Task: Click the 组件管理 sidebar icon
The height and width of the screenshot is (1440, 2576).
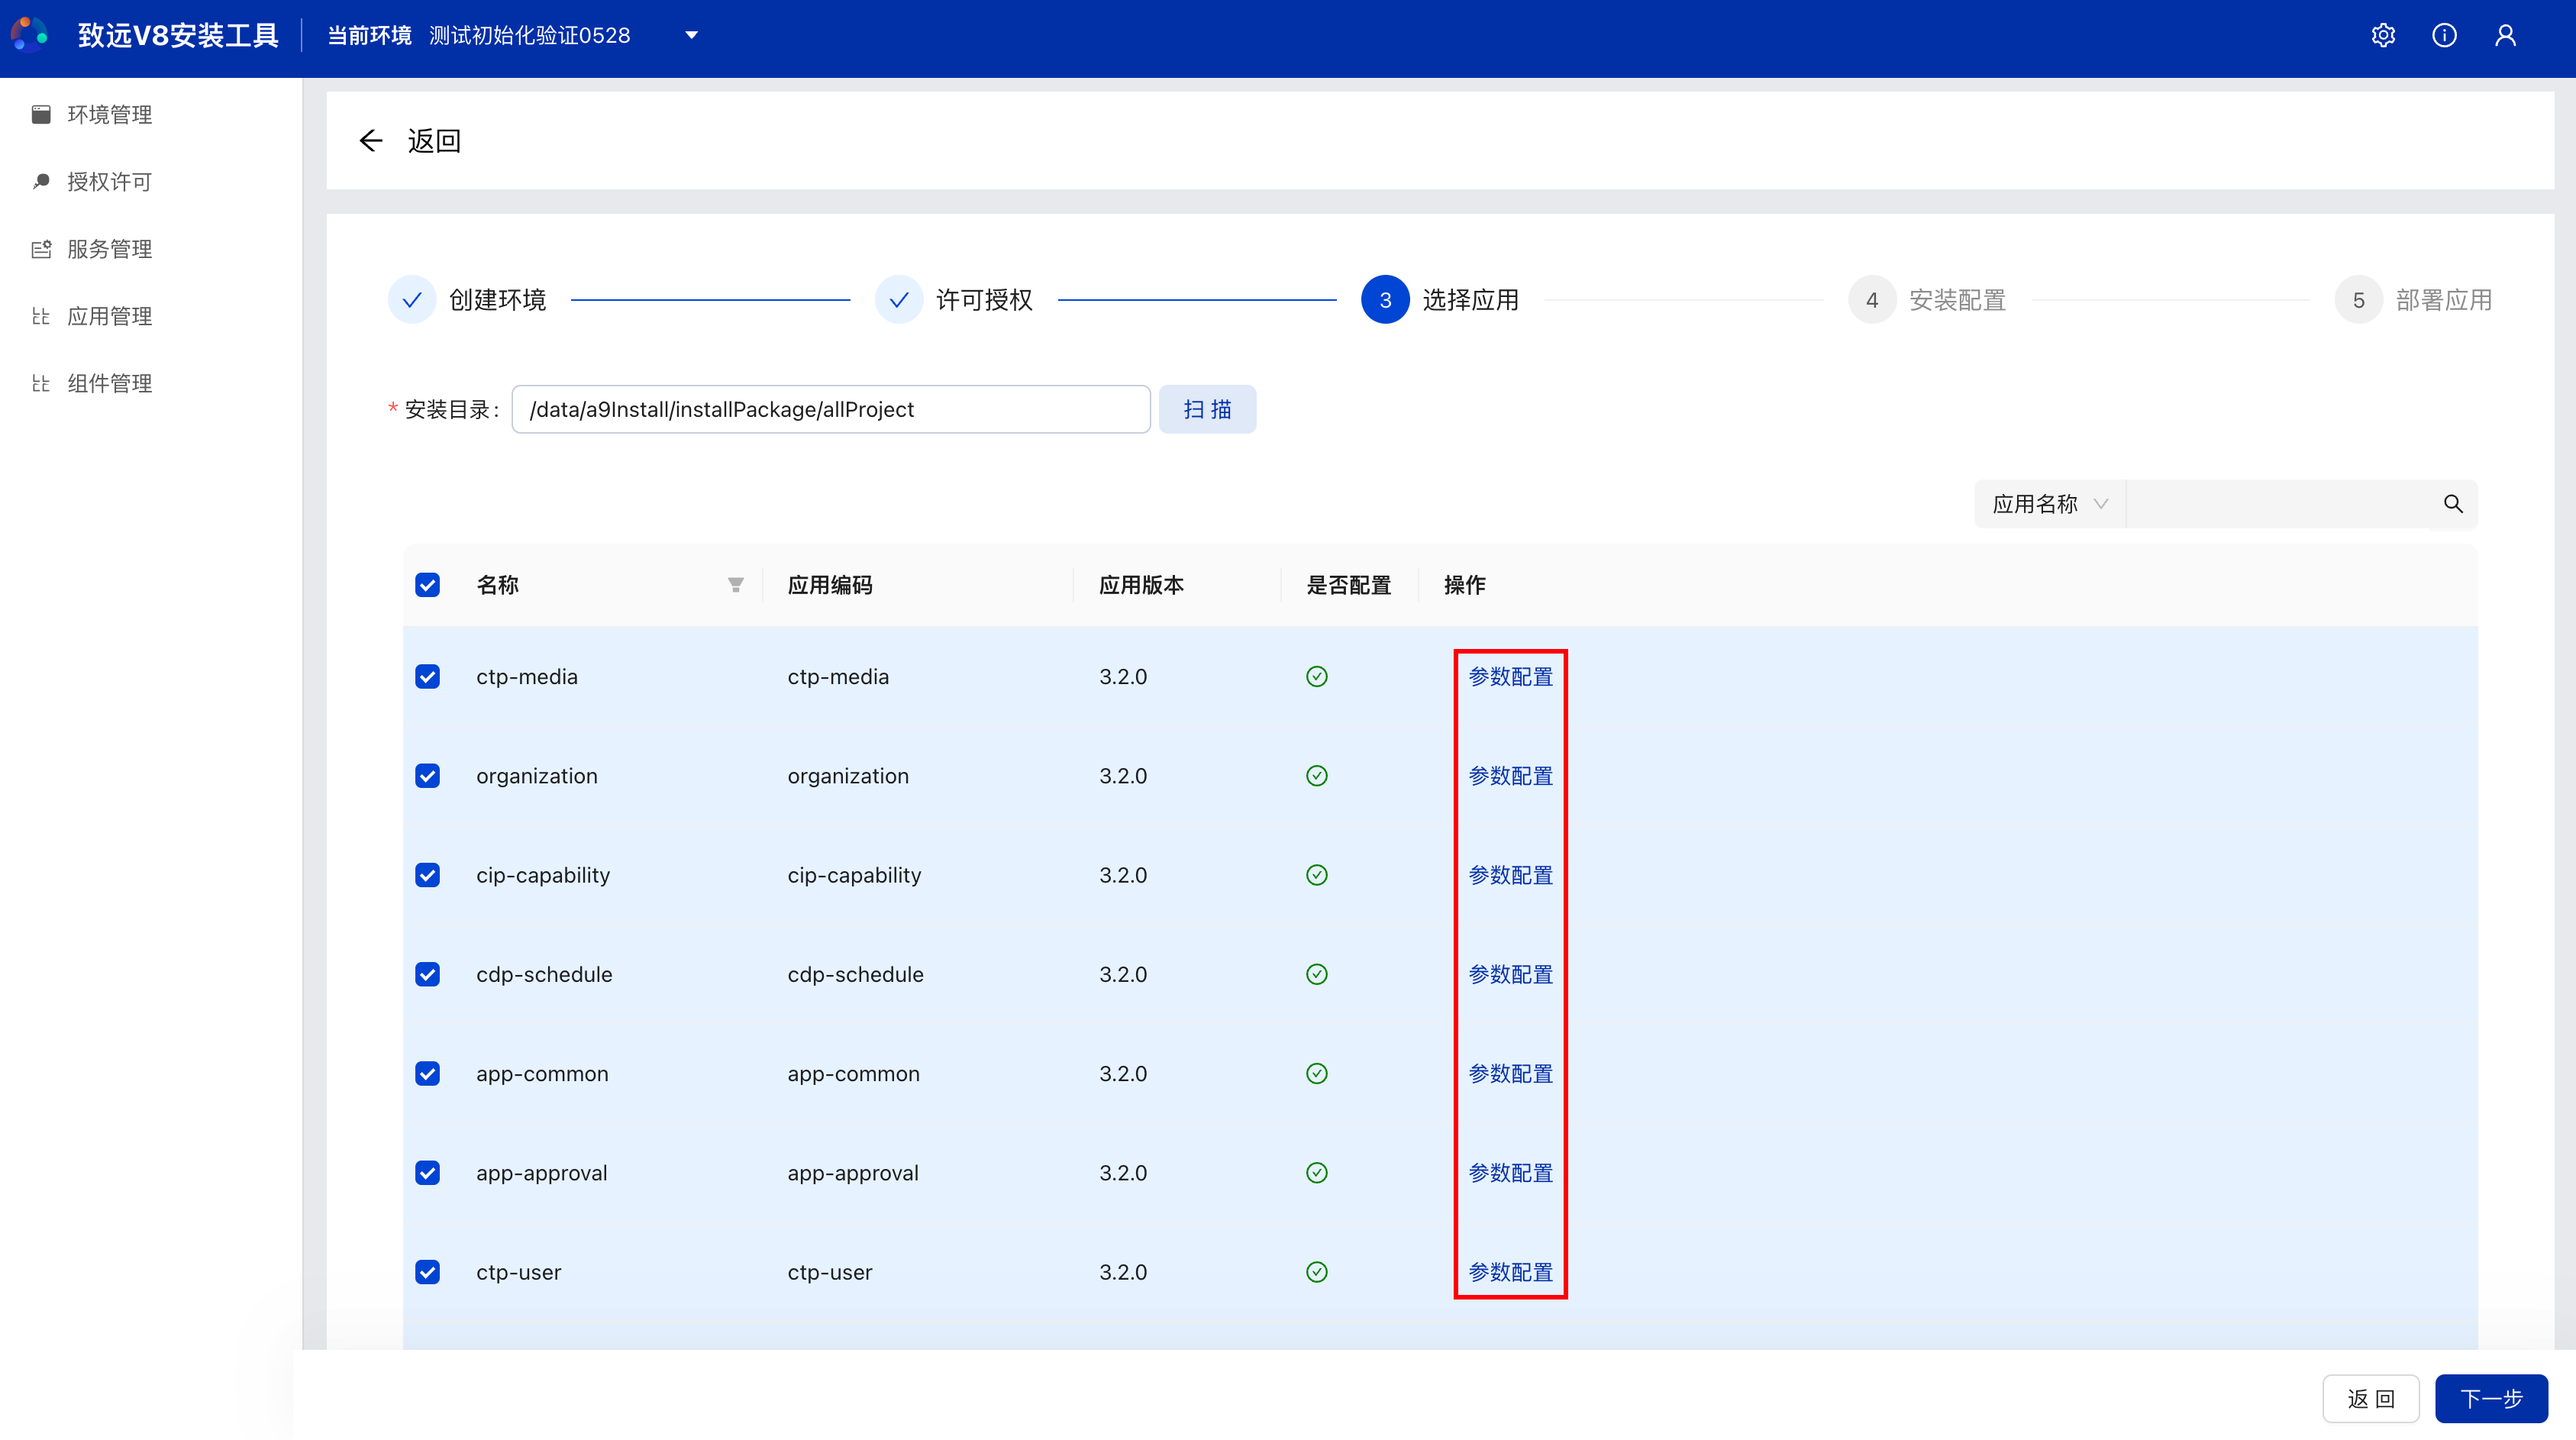Action: click(x=41, y=383)
